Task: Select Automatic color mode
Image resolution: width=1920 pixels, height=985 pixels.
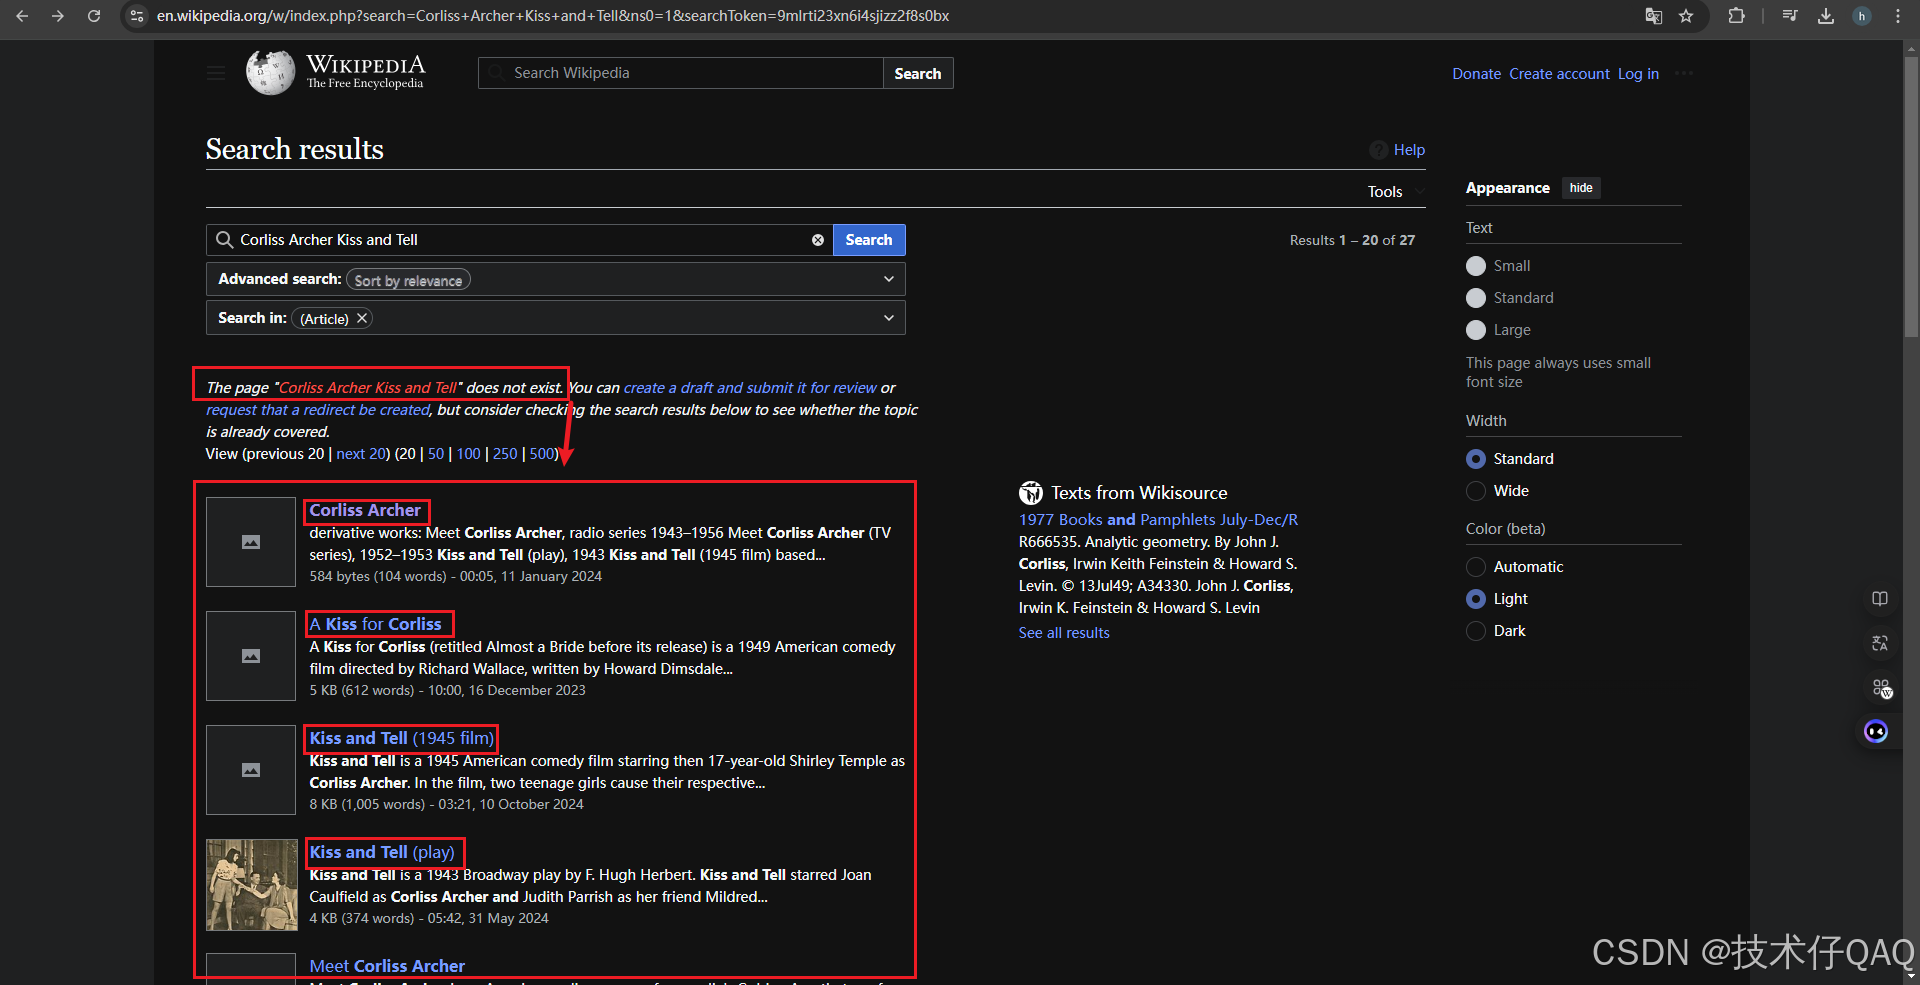Action: [x=1476, y=567]
